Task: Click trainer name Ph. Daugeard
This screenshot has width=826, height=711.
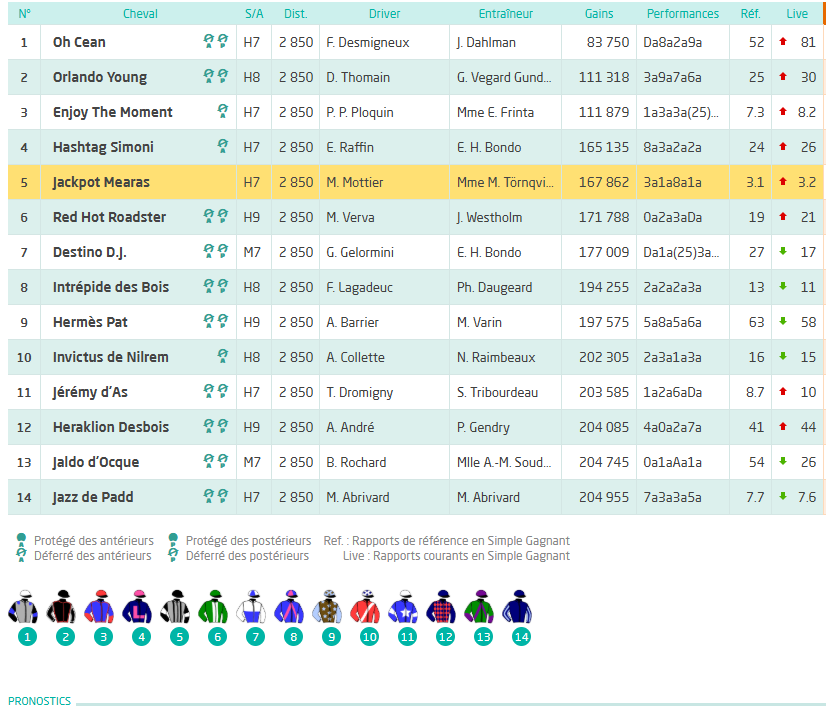Action: 494,288
